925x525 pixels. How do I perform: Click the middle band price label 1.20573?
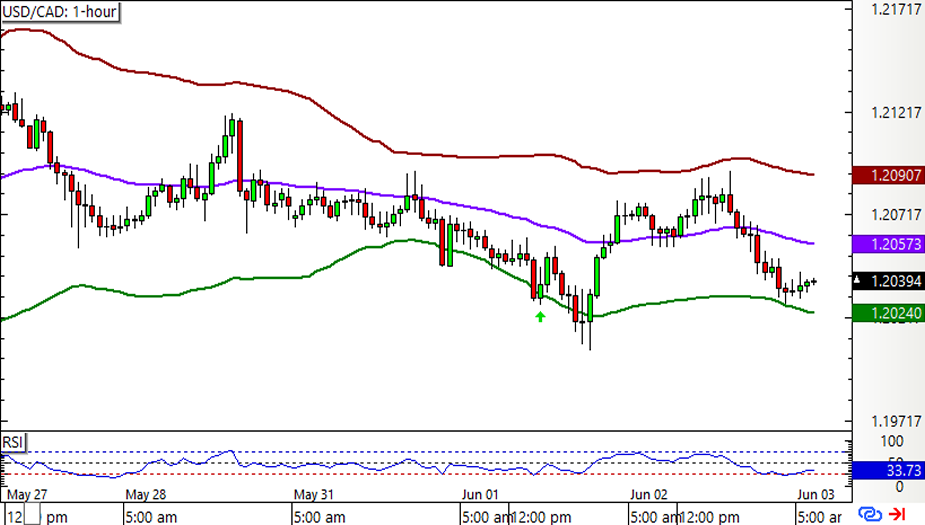pyautogui.click(x=889, y=244)
